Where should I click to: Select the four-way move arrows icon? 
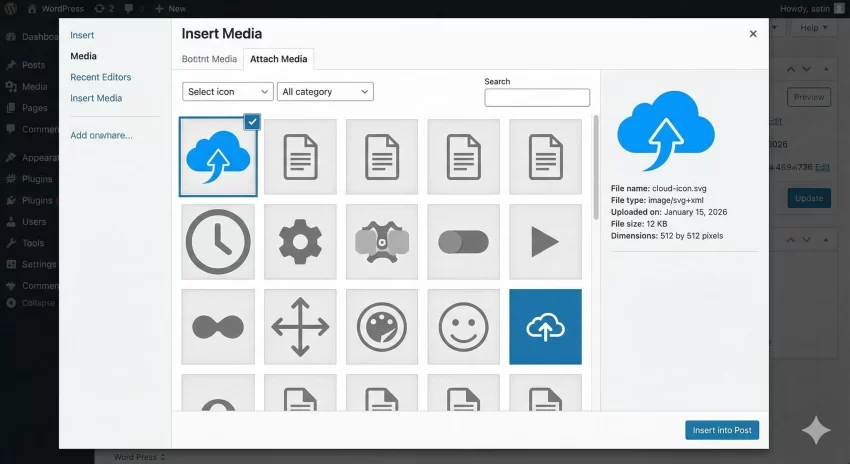pos(300,327)
